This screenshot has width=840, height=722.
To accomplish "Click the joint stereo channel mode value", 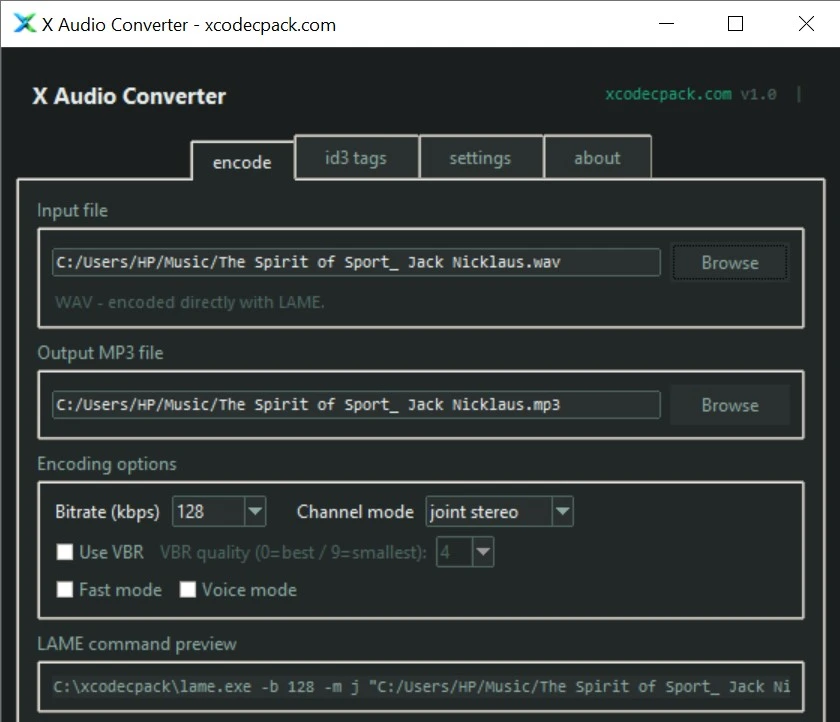I will point(488,512).
